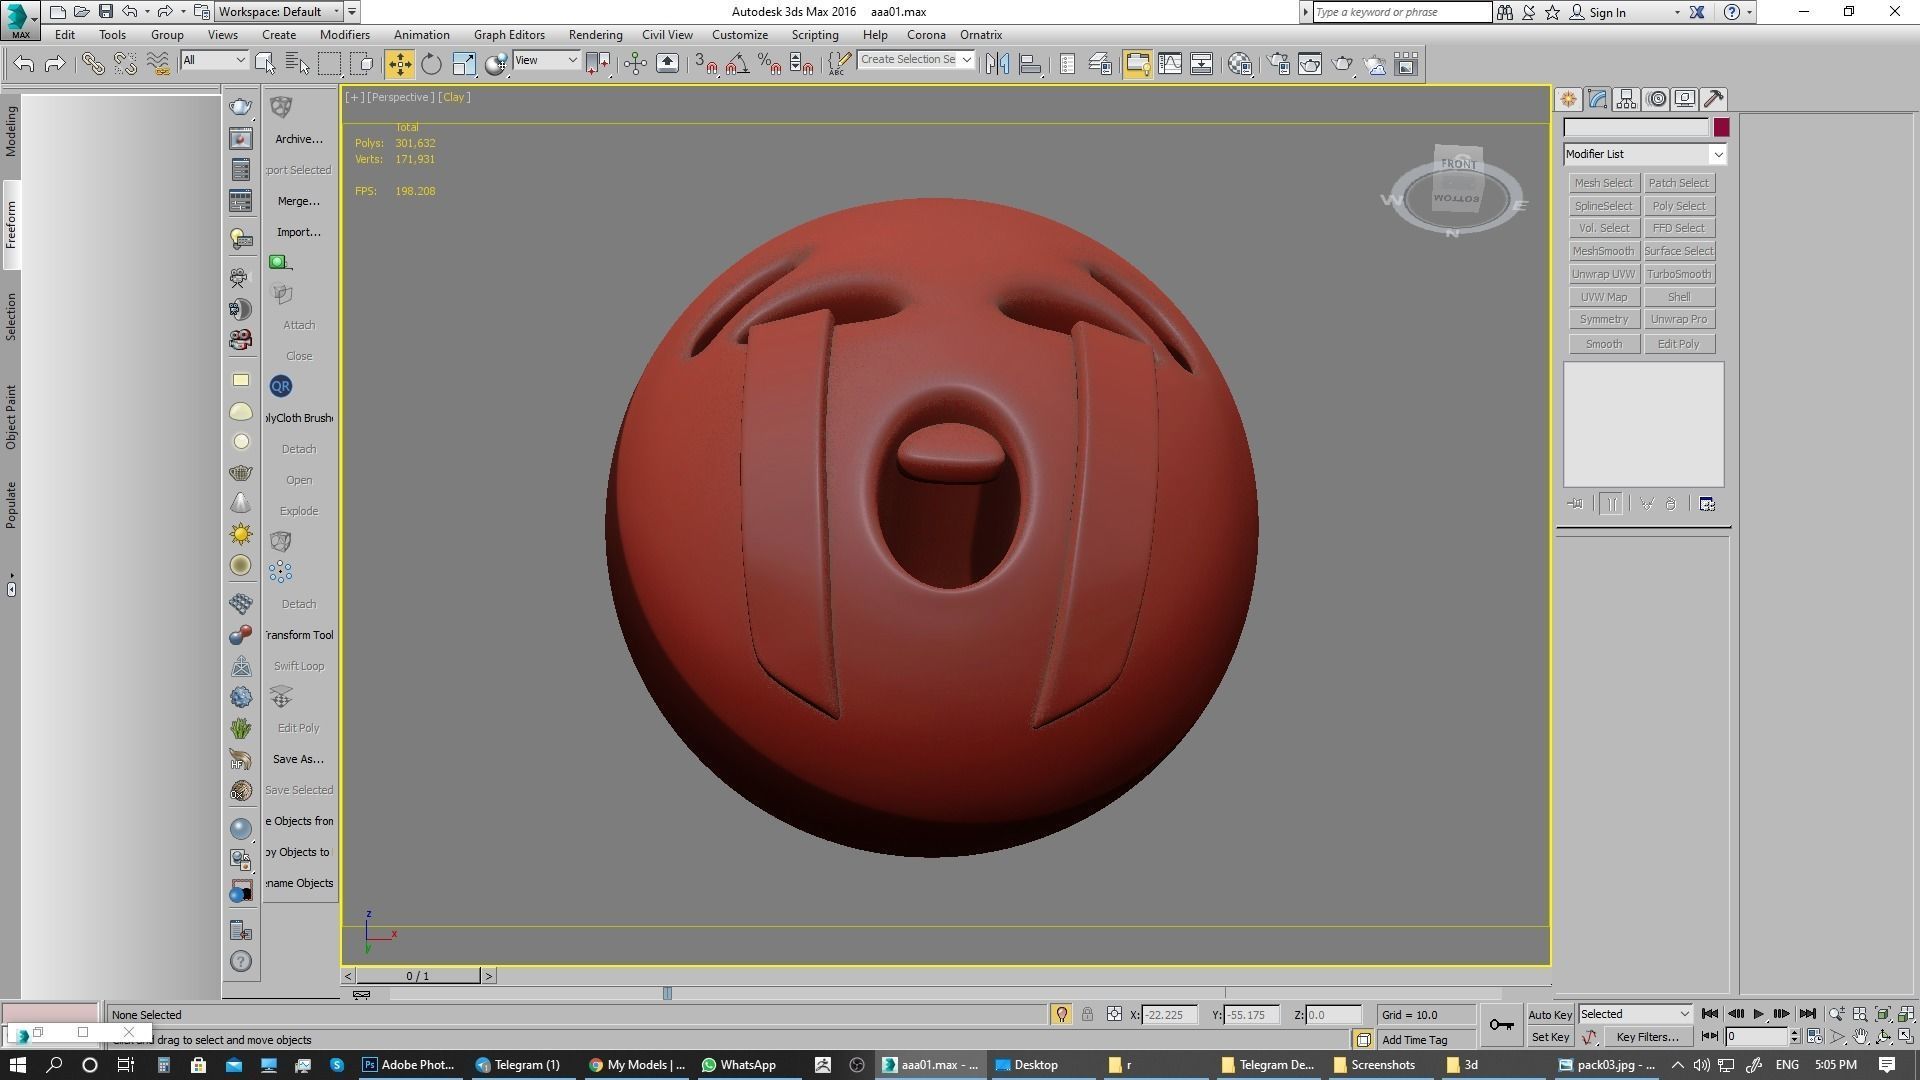Click the Unwrap UVW button
The width and height of the screenshot is (1920, 1080).
tap(1603, 274)
